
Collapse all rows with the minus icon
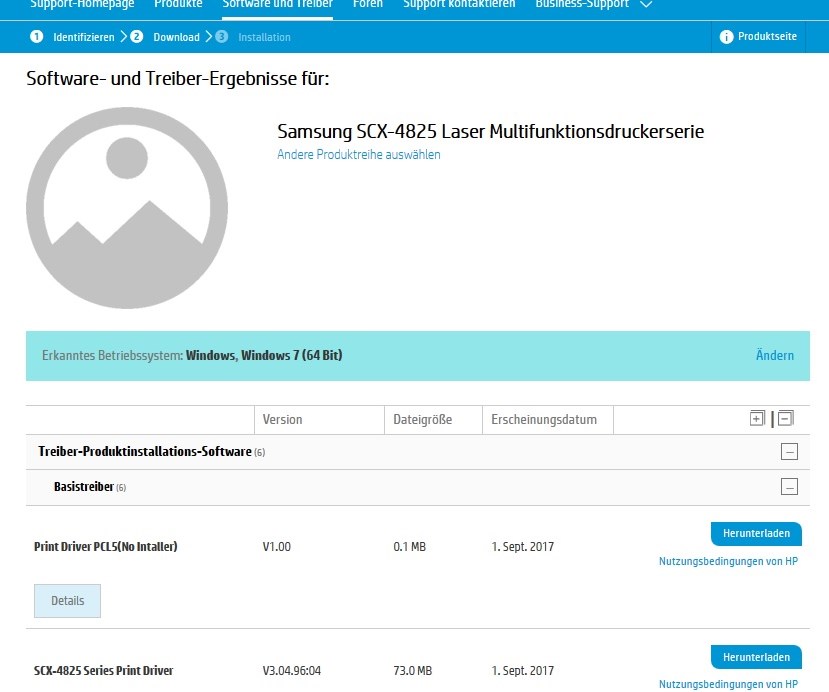click(786, 419)
